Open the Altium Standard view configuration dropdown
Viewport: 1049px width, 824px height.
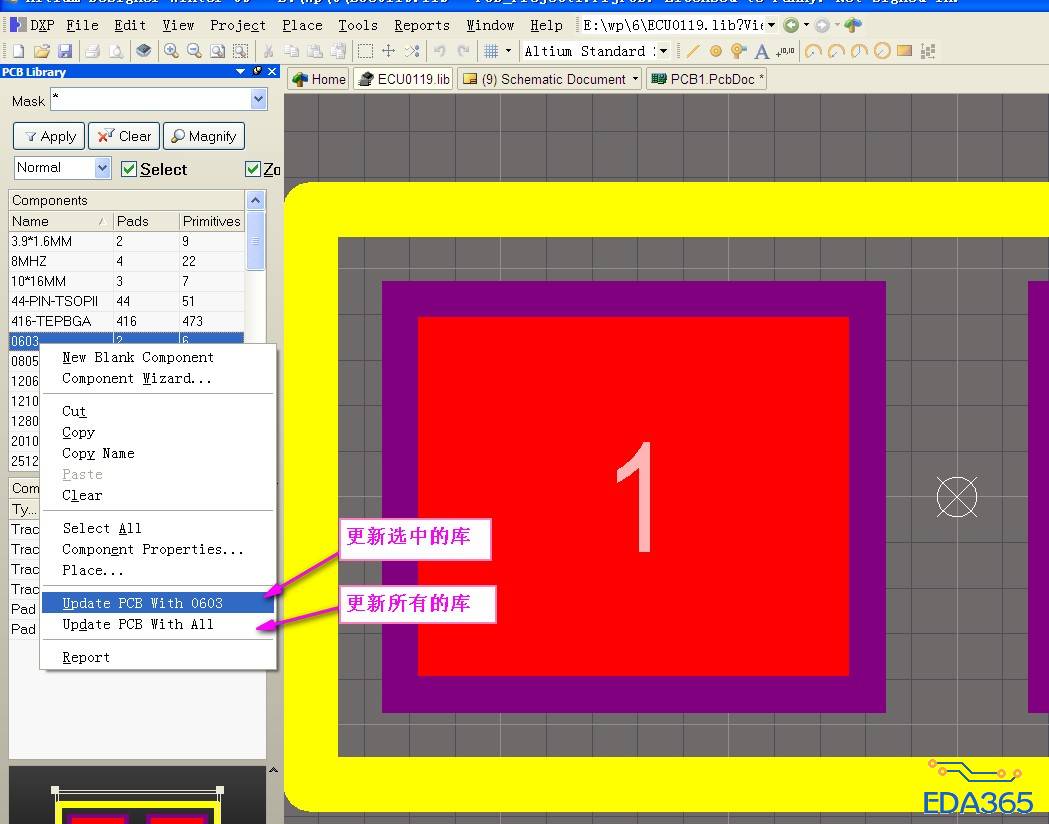[663, 51]
